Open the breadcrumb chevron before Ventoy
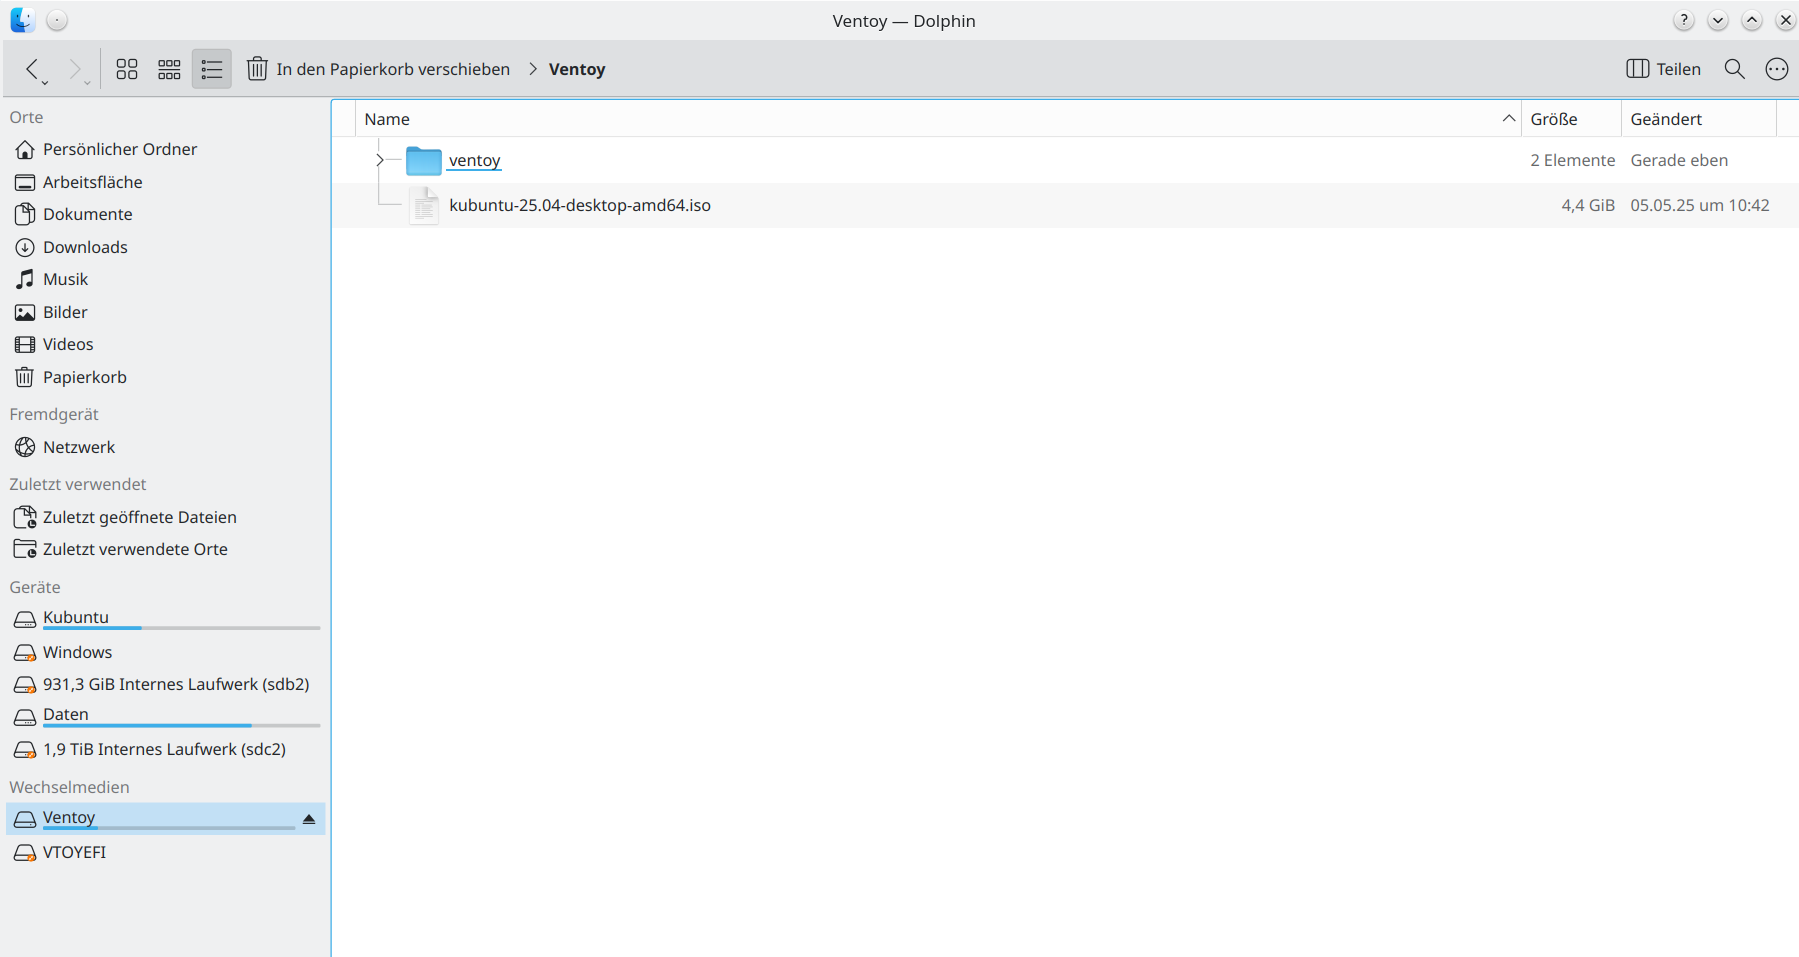Image resolution: width=1799 pixels, height=957 pixels. (533, 69)
